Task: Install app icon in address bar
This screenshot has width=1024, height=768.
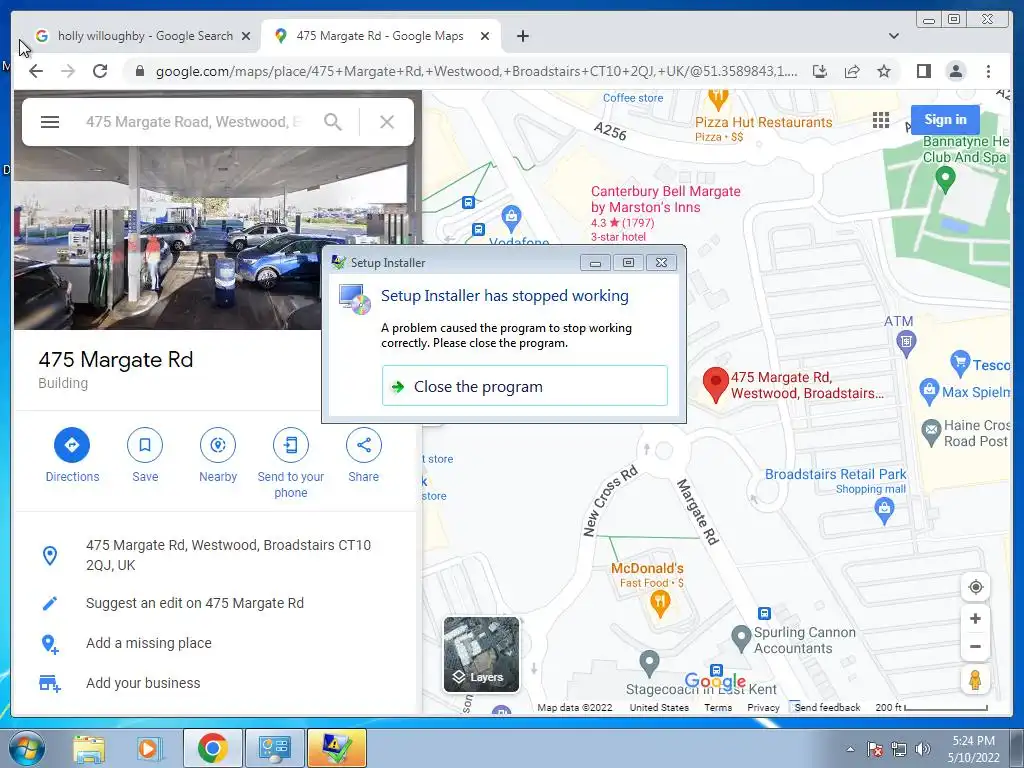Action: coord(820,71)
